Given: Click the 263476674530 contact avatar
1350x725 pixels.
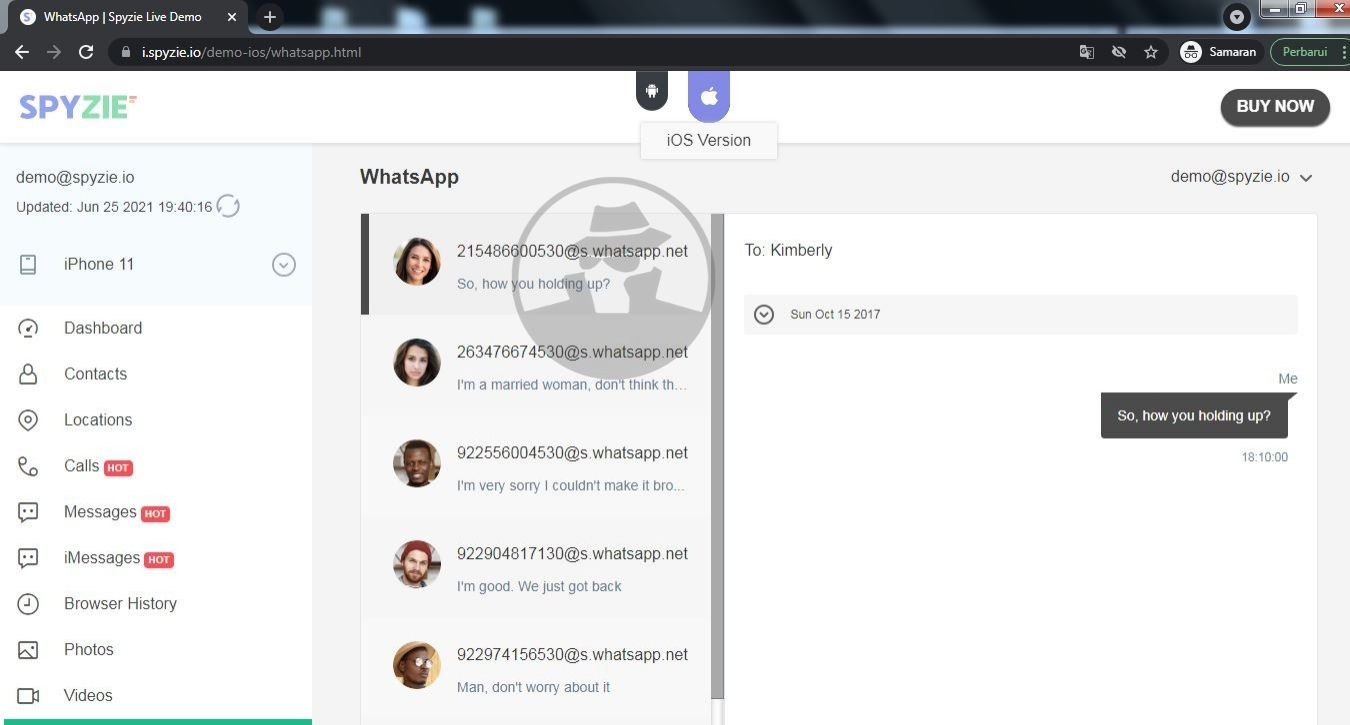Looking at the screenshot, I should pos(417,363).
